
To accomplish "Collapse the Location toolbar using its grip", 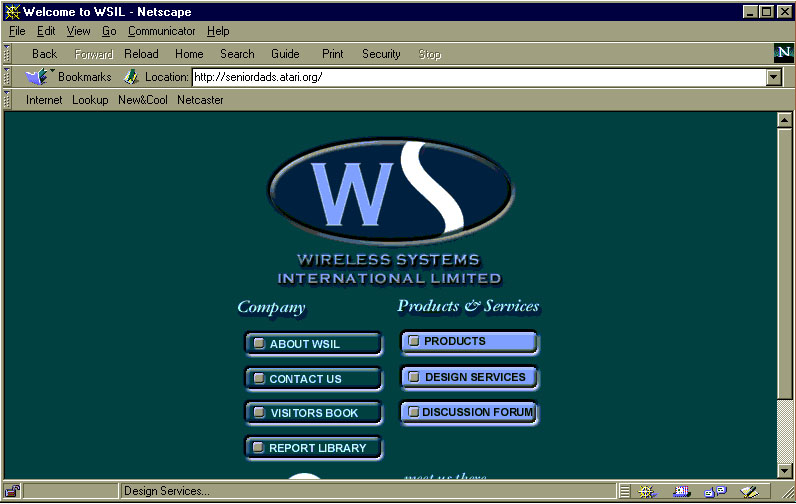I will [x=8, y=77].
